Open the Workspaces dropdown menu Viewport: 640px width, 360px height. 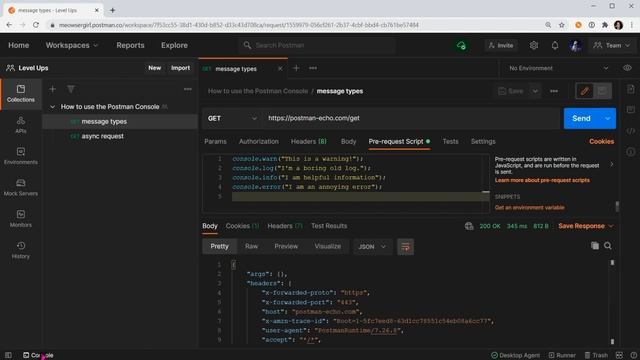(x=72, y=45)
